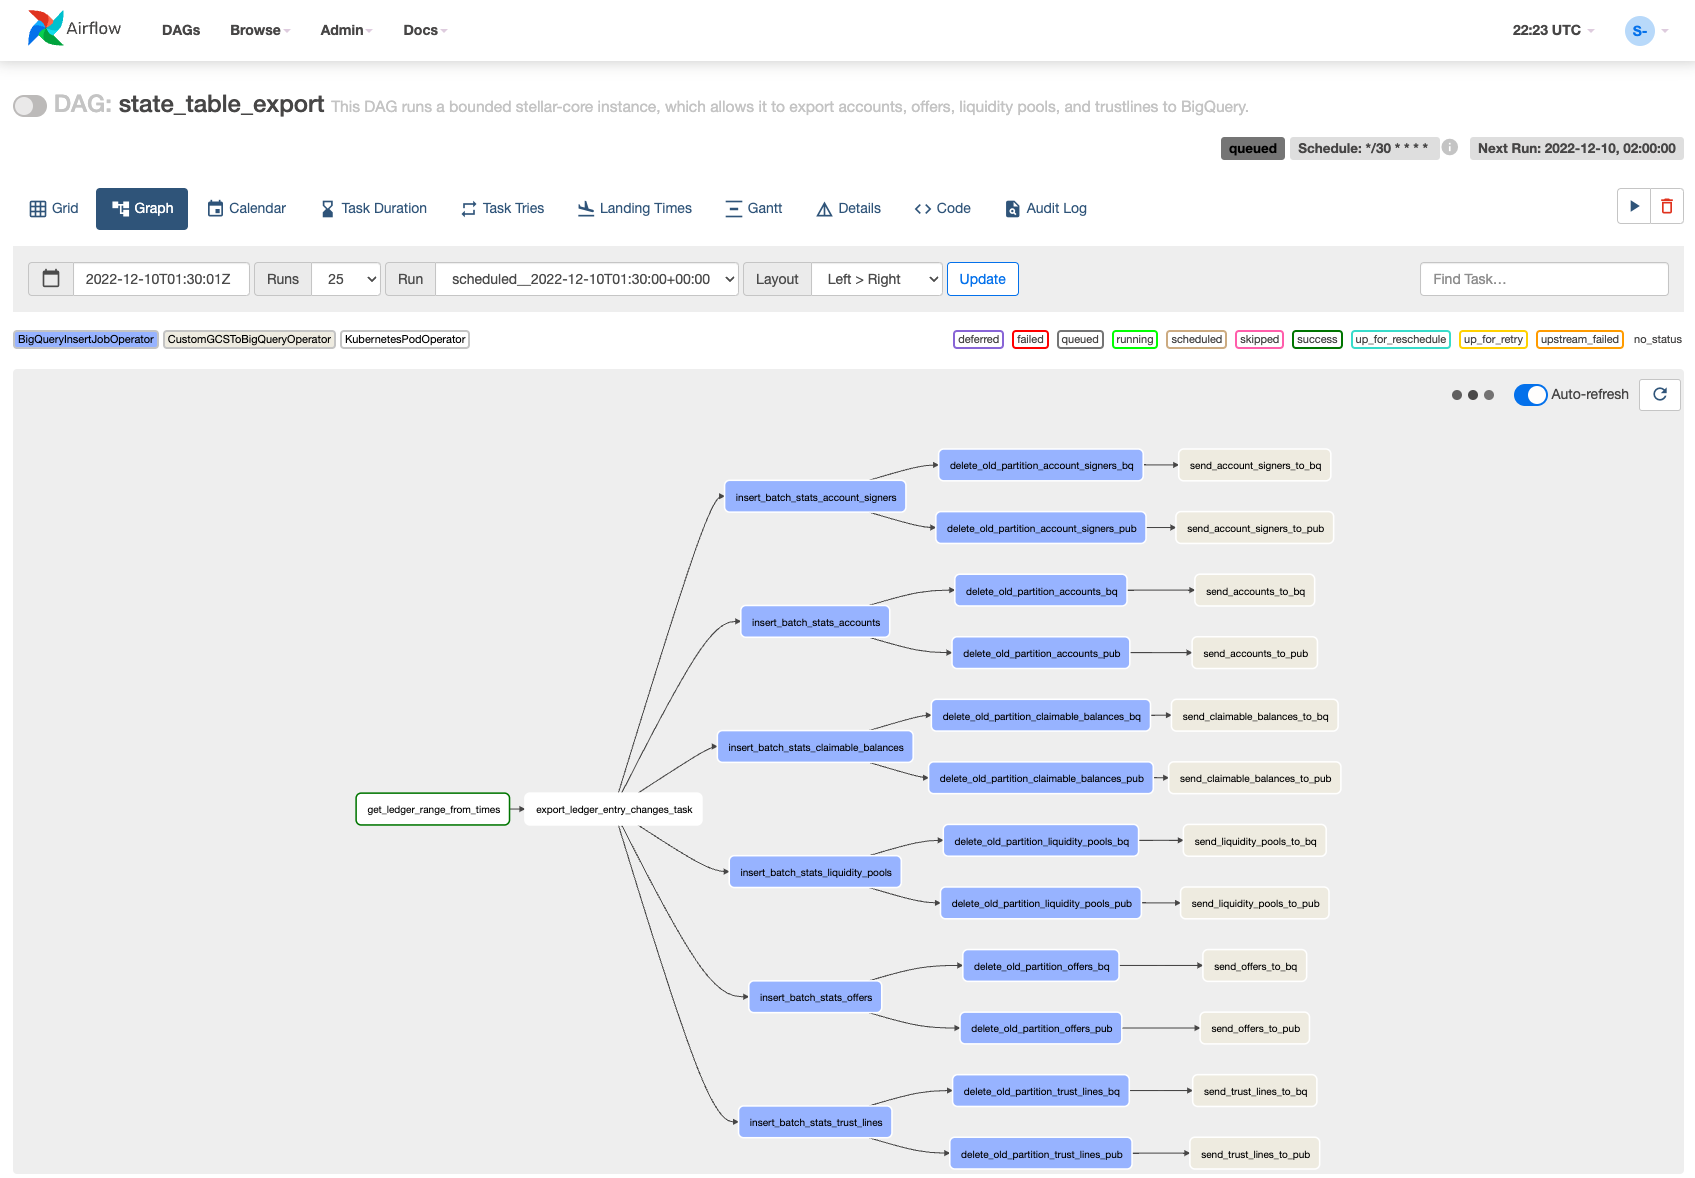Image resolution: width=1695 pixels, height=1178 pixels.
Task: Click the three dots loading indicator
Action: tap(1472, 395)
